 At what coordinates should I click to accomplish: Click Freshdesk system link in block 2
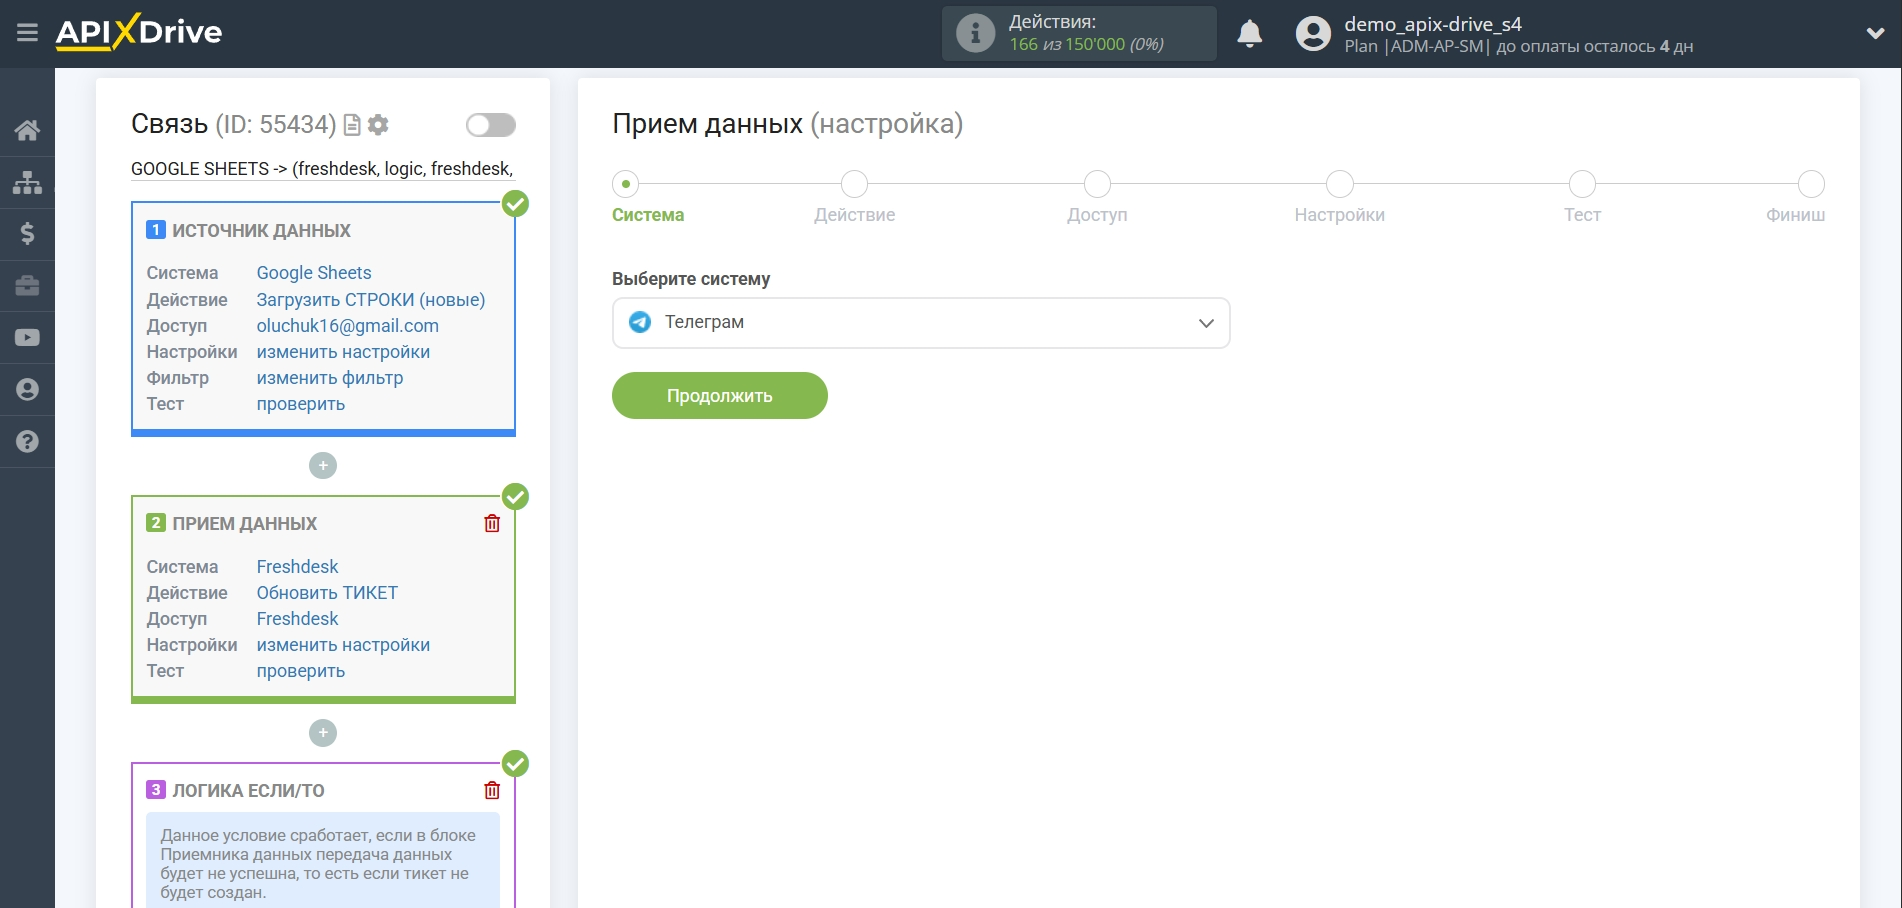[x=298, y=567]
